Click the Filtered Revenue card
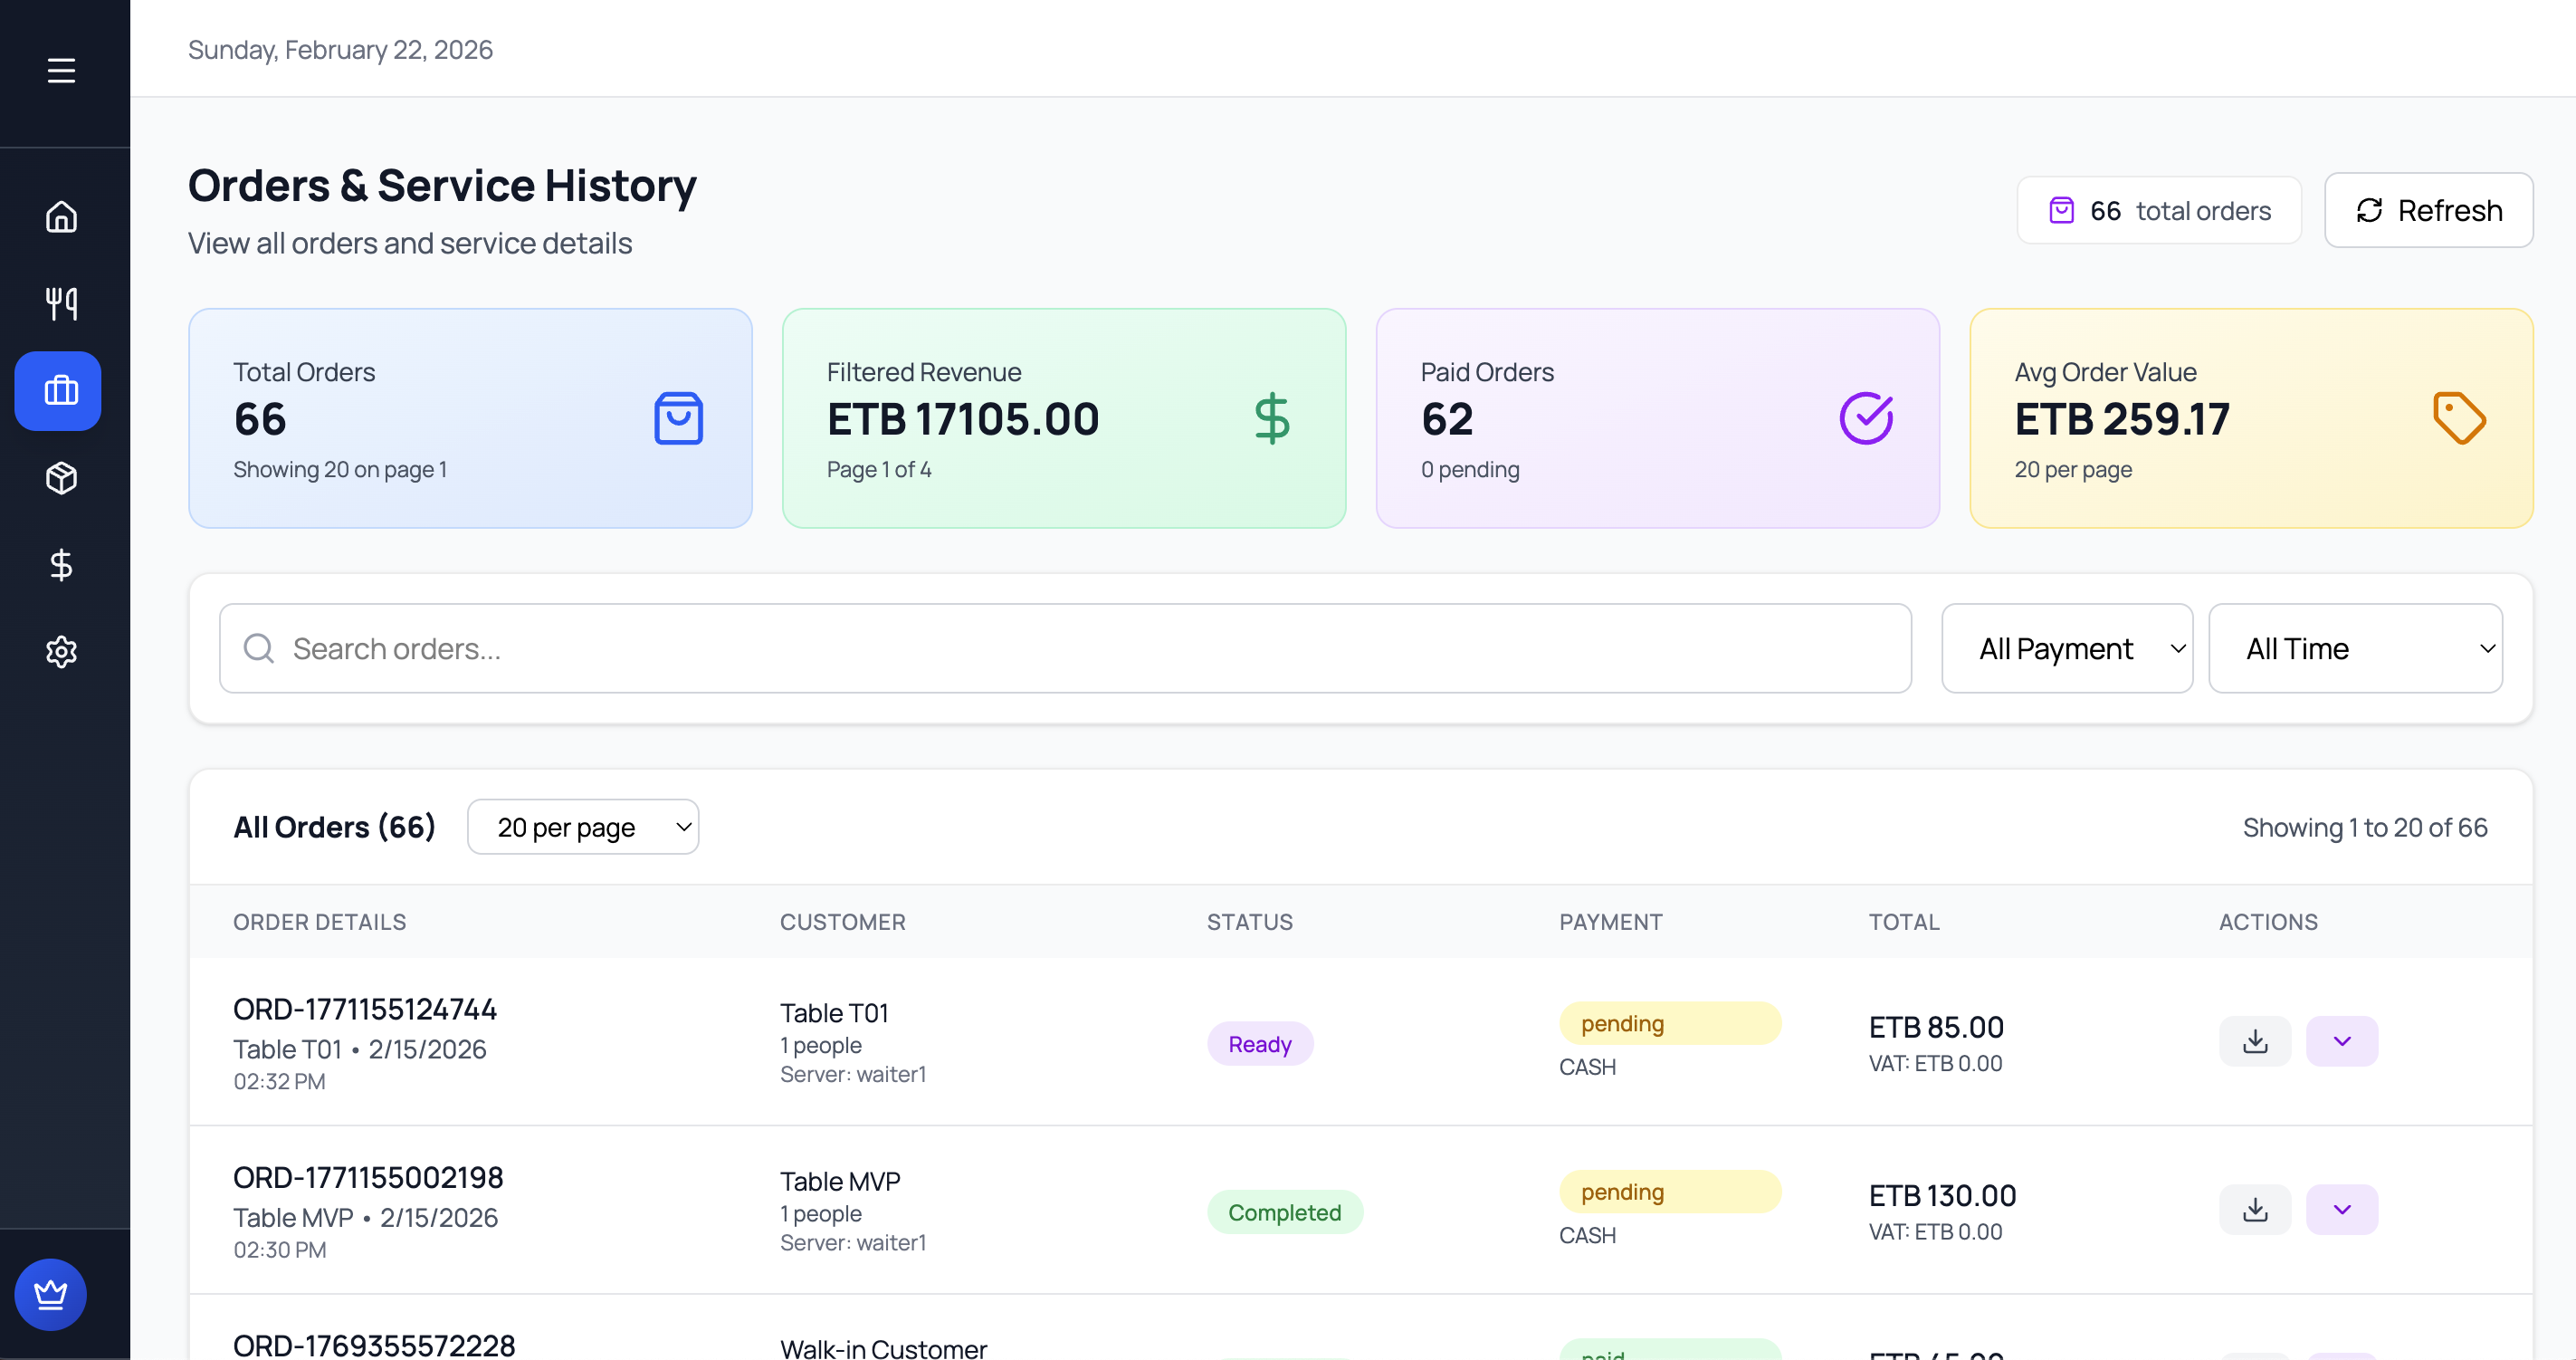 tap(1063, 418)
